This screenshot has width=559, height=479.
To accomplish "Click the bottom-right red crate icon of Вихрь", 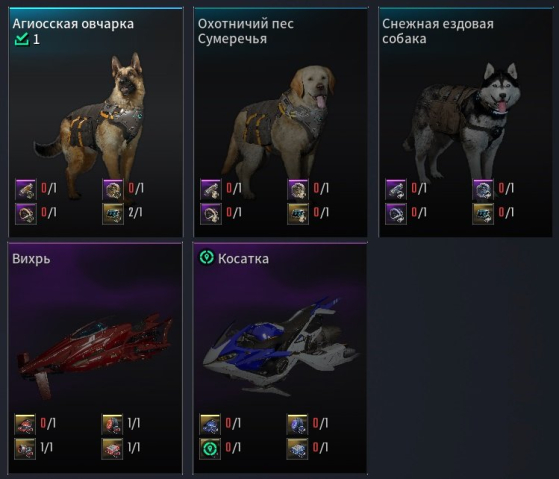I will [112, 448].
